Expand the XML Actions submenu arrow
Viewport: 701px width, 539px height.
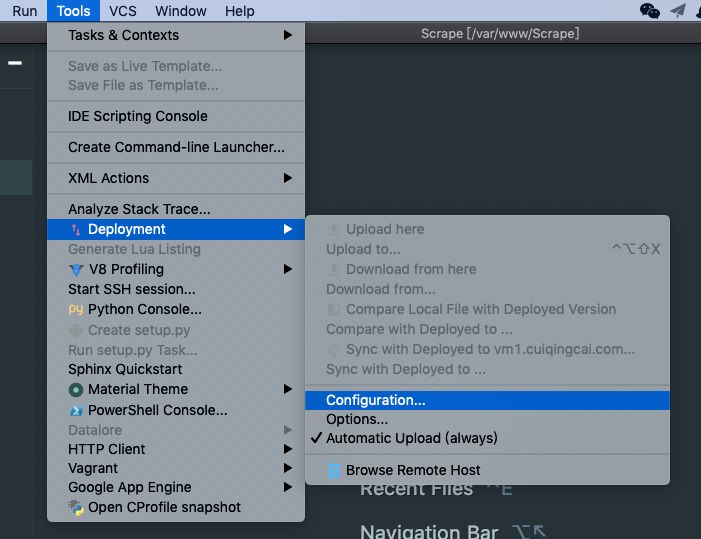pos(288,178)
